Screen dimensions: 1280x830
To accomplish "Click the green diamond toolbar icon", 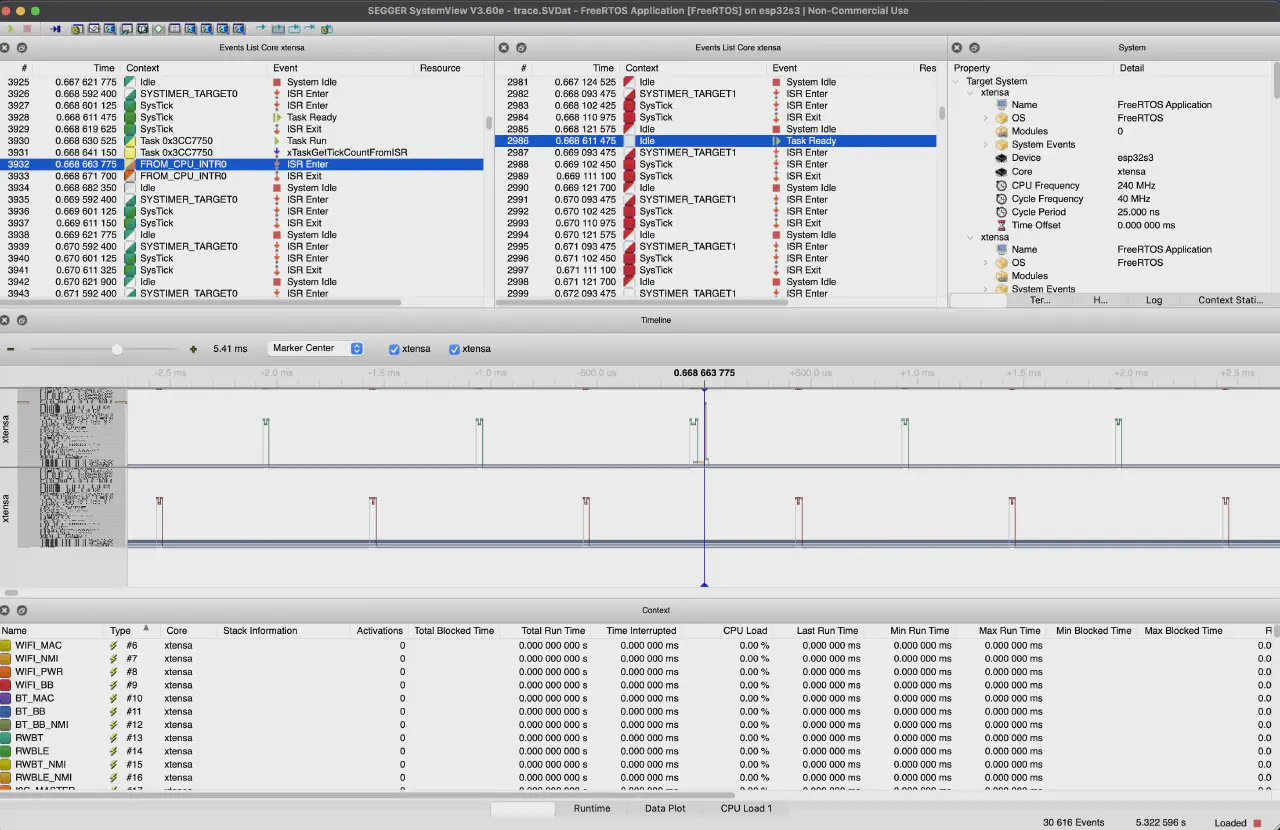I will tap(158, 29).
